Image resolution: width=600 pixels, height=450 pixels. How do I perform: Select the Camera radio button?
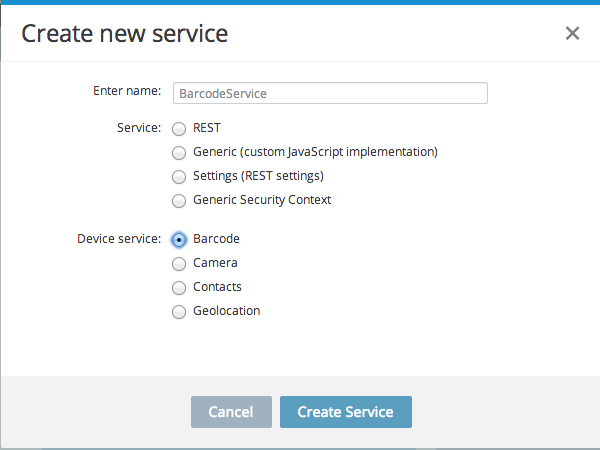[179, 264]
